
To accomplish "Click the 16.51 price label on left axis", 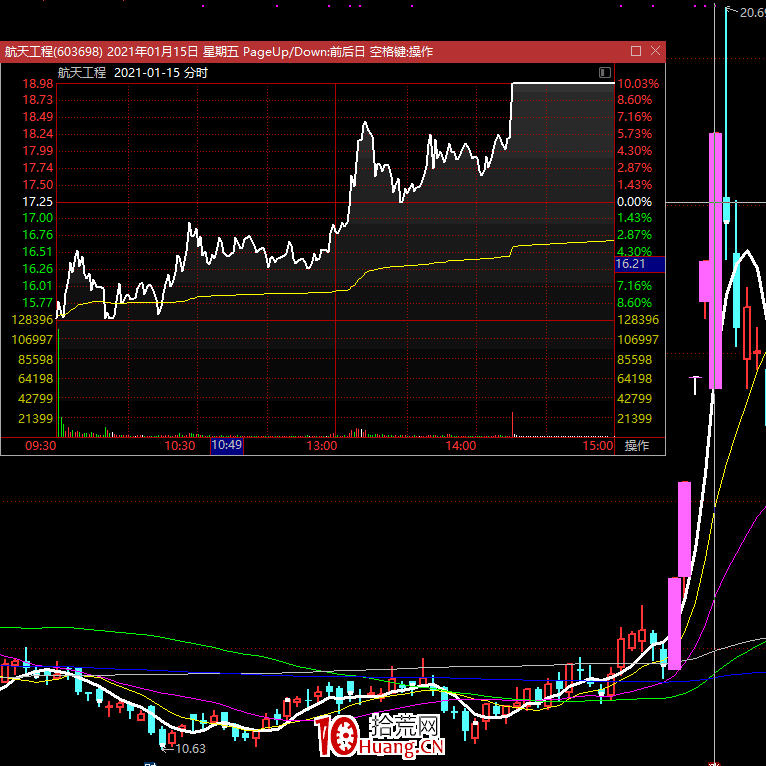I will 38,252.
